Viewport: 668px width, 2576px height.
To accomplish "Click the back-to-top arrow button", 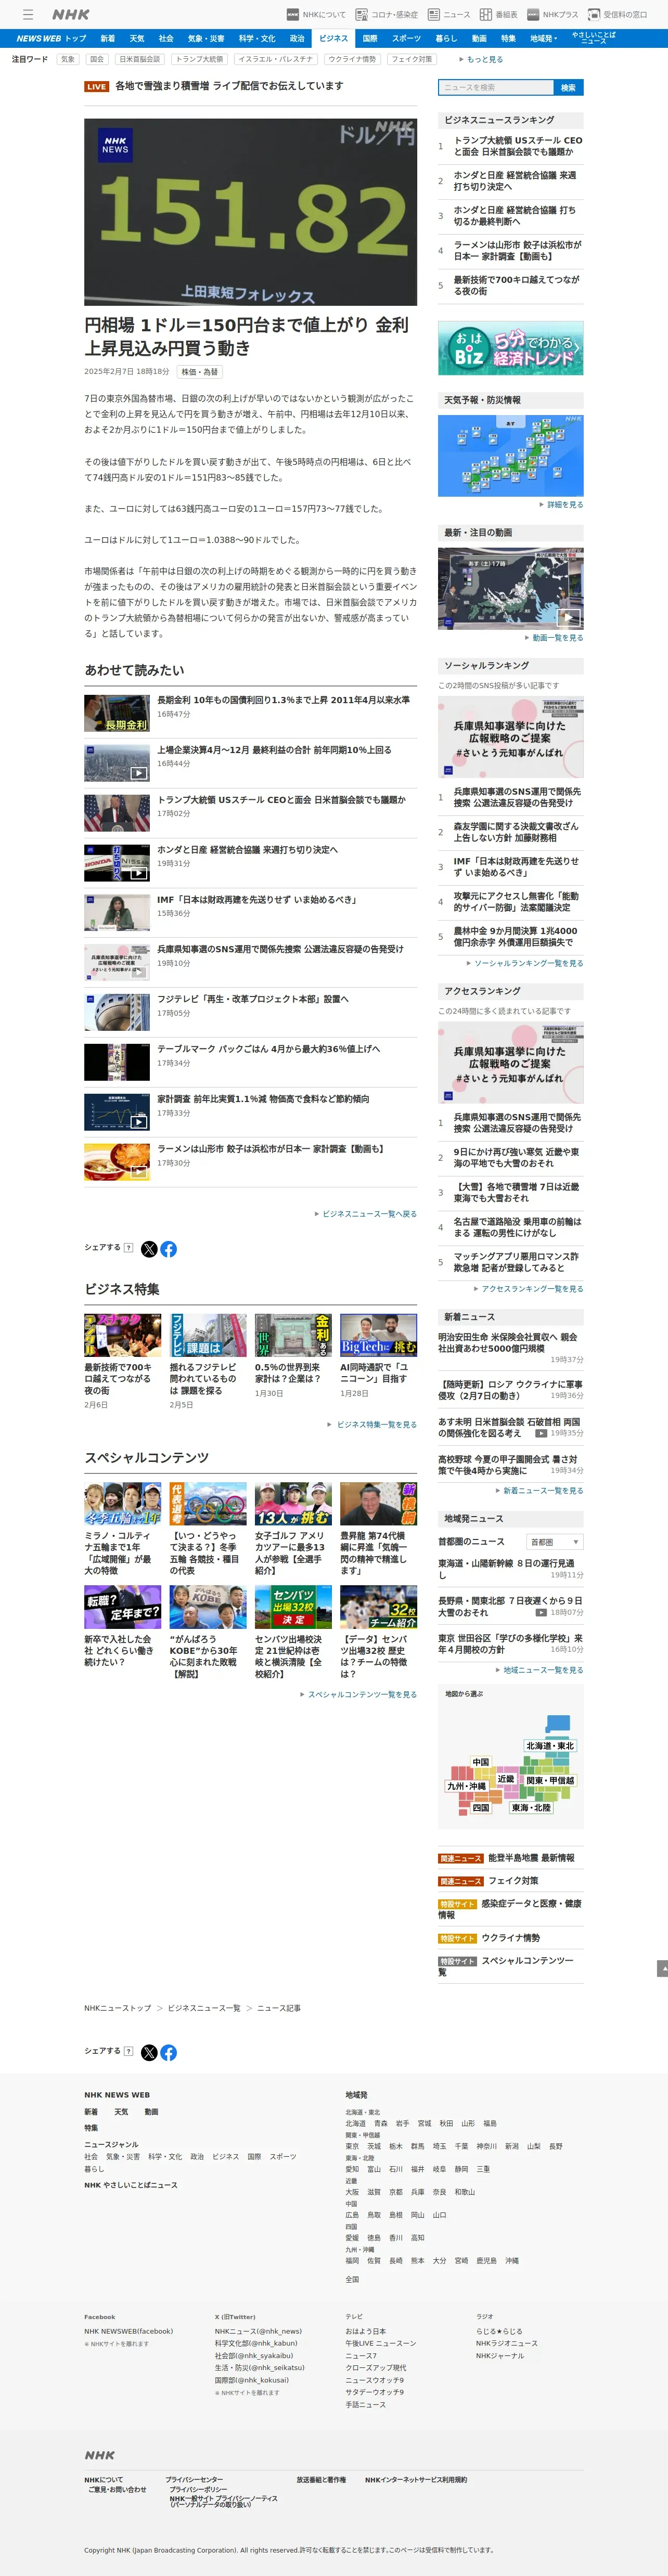I will point(662,1968).
